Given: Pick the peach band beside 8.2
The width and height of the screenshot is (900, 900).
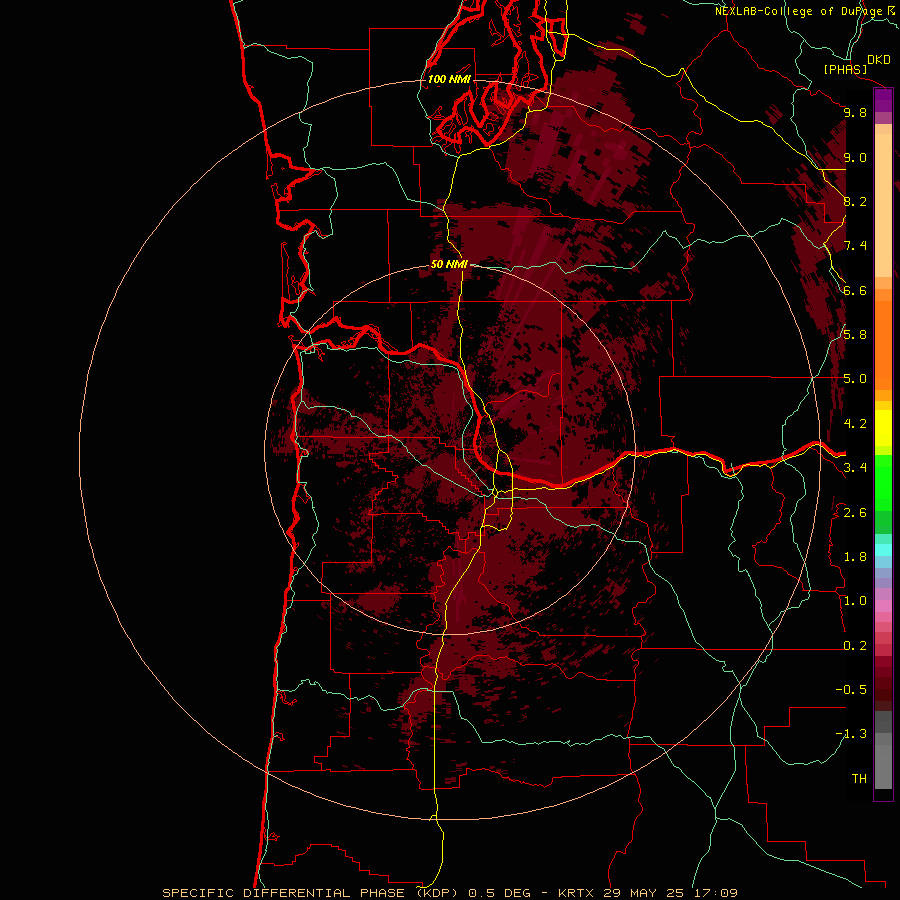Looking at the screenshot, I should point(883,205).
